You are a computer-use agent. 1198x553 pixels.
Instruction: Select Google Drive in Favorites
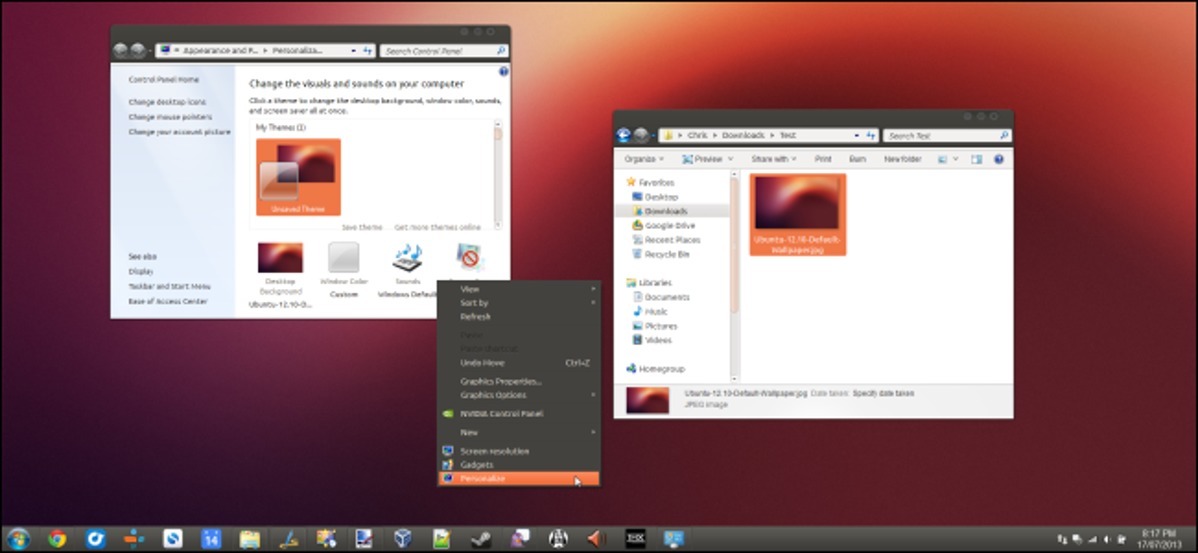tap(669, 226)
